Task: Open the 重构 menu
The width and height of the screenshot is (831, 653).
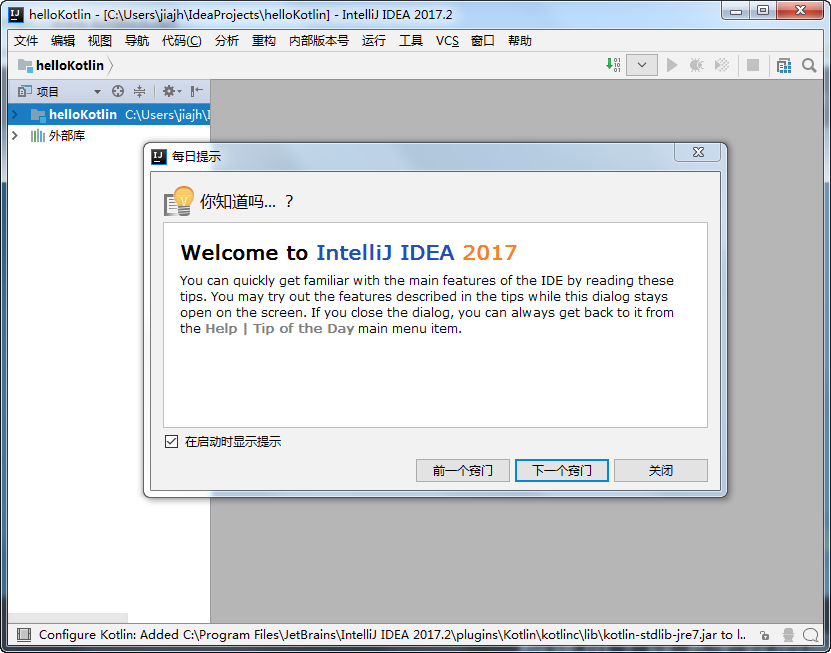Action: pos(263,41)
